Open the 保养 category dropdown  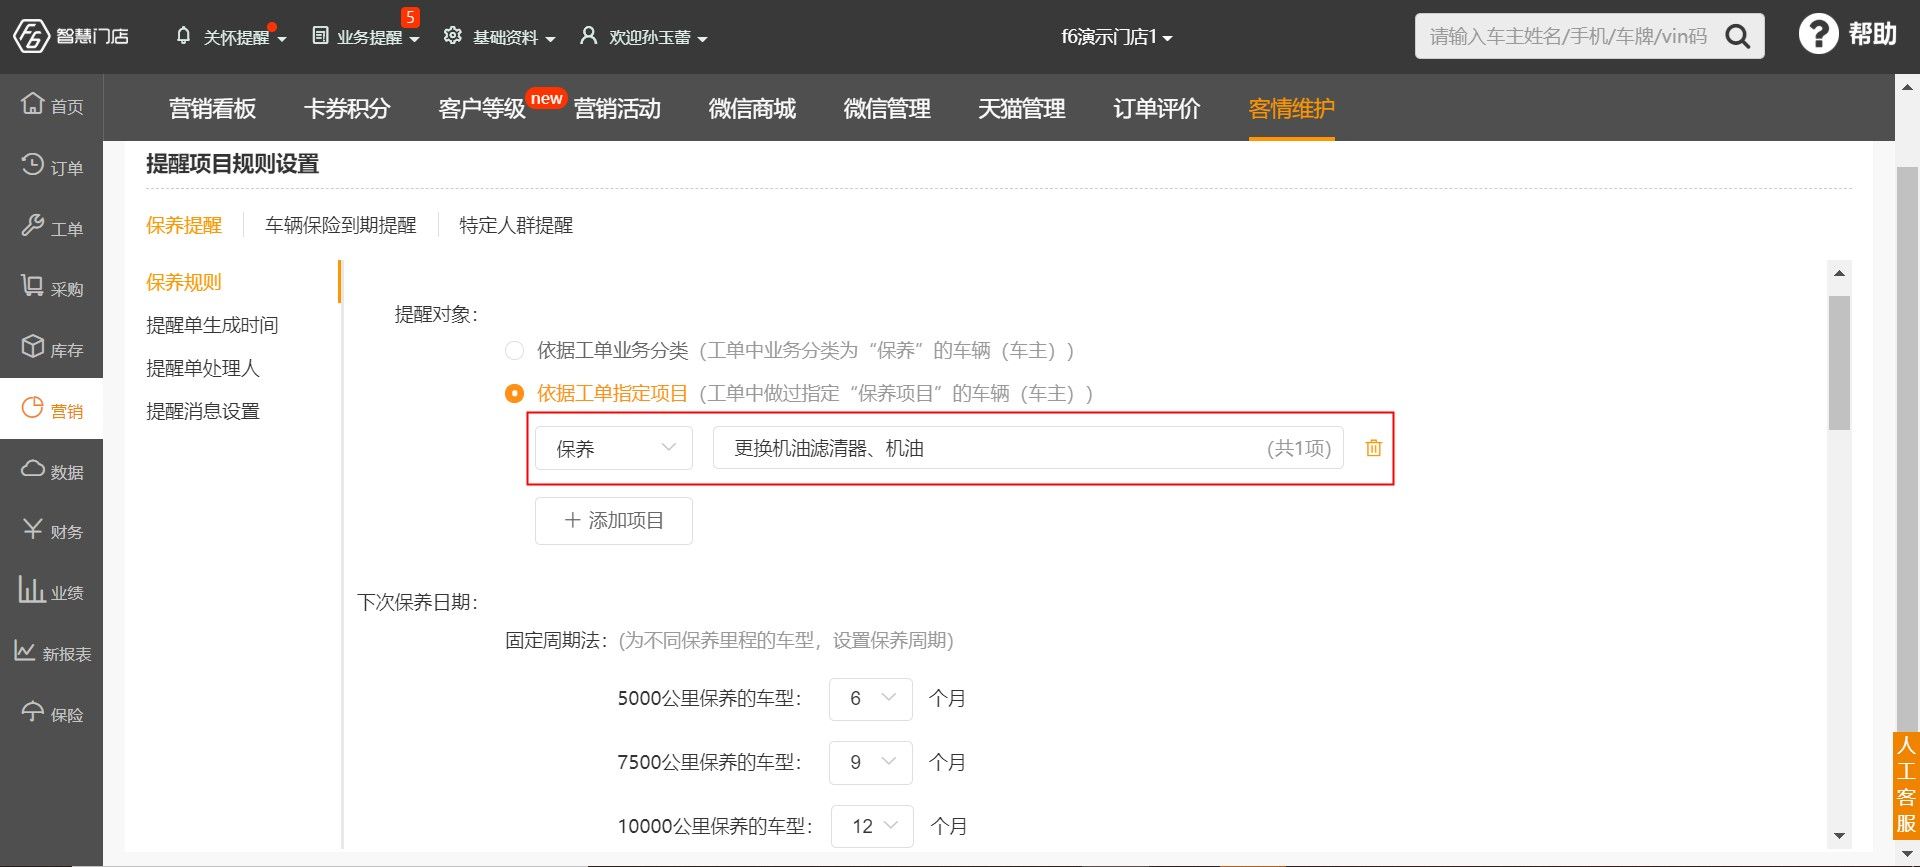[x=614, y=448]
